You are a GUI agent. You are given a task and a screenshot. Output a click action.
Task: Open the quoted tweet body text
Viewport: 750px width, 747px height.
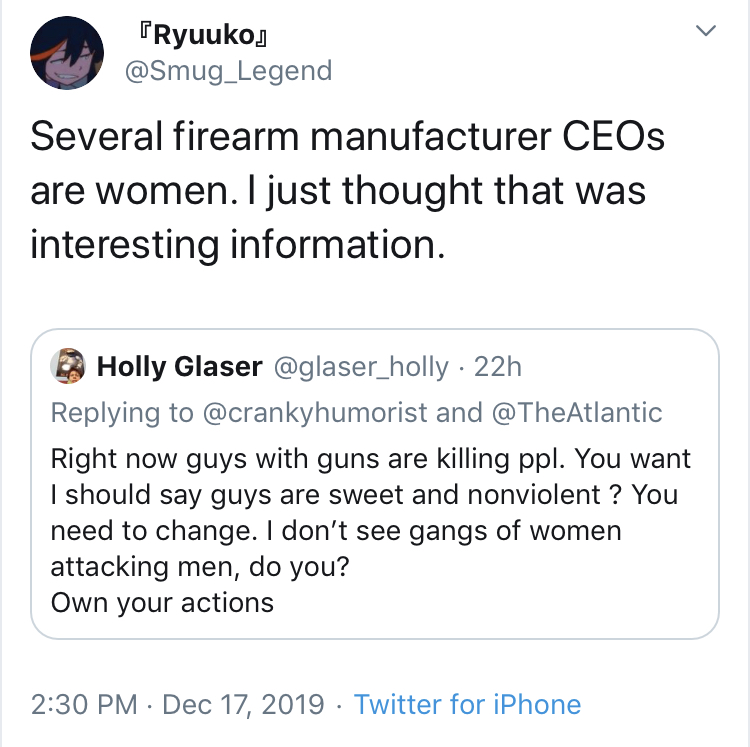[371, 530]
